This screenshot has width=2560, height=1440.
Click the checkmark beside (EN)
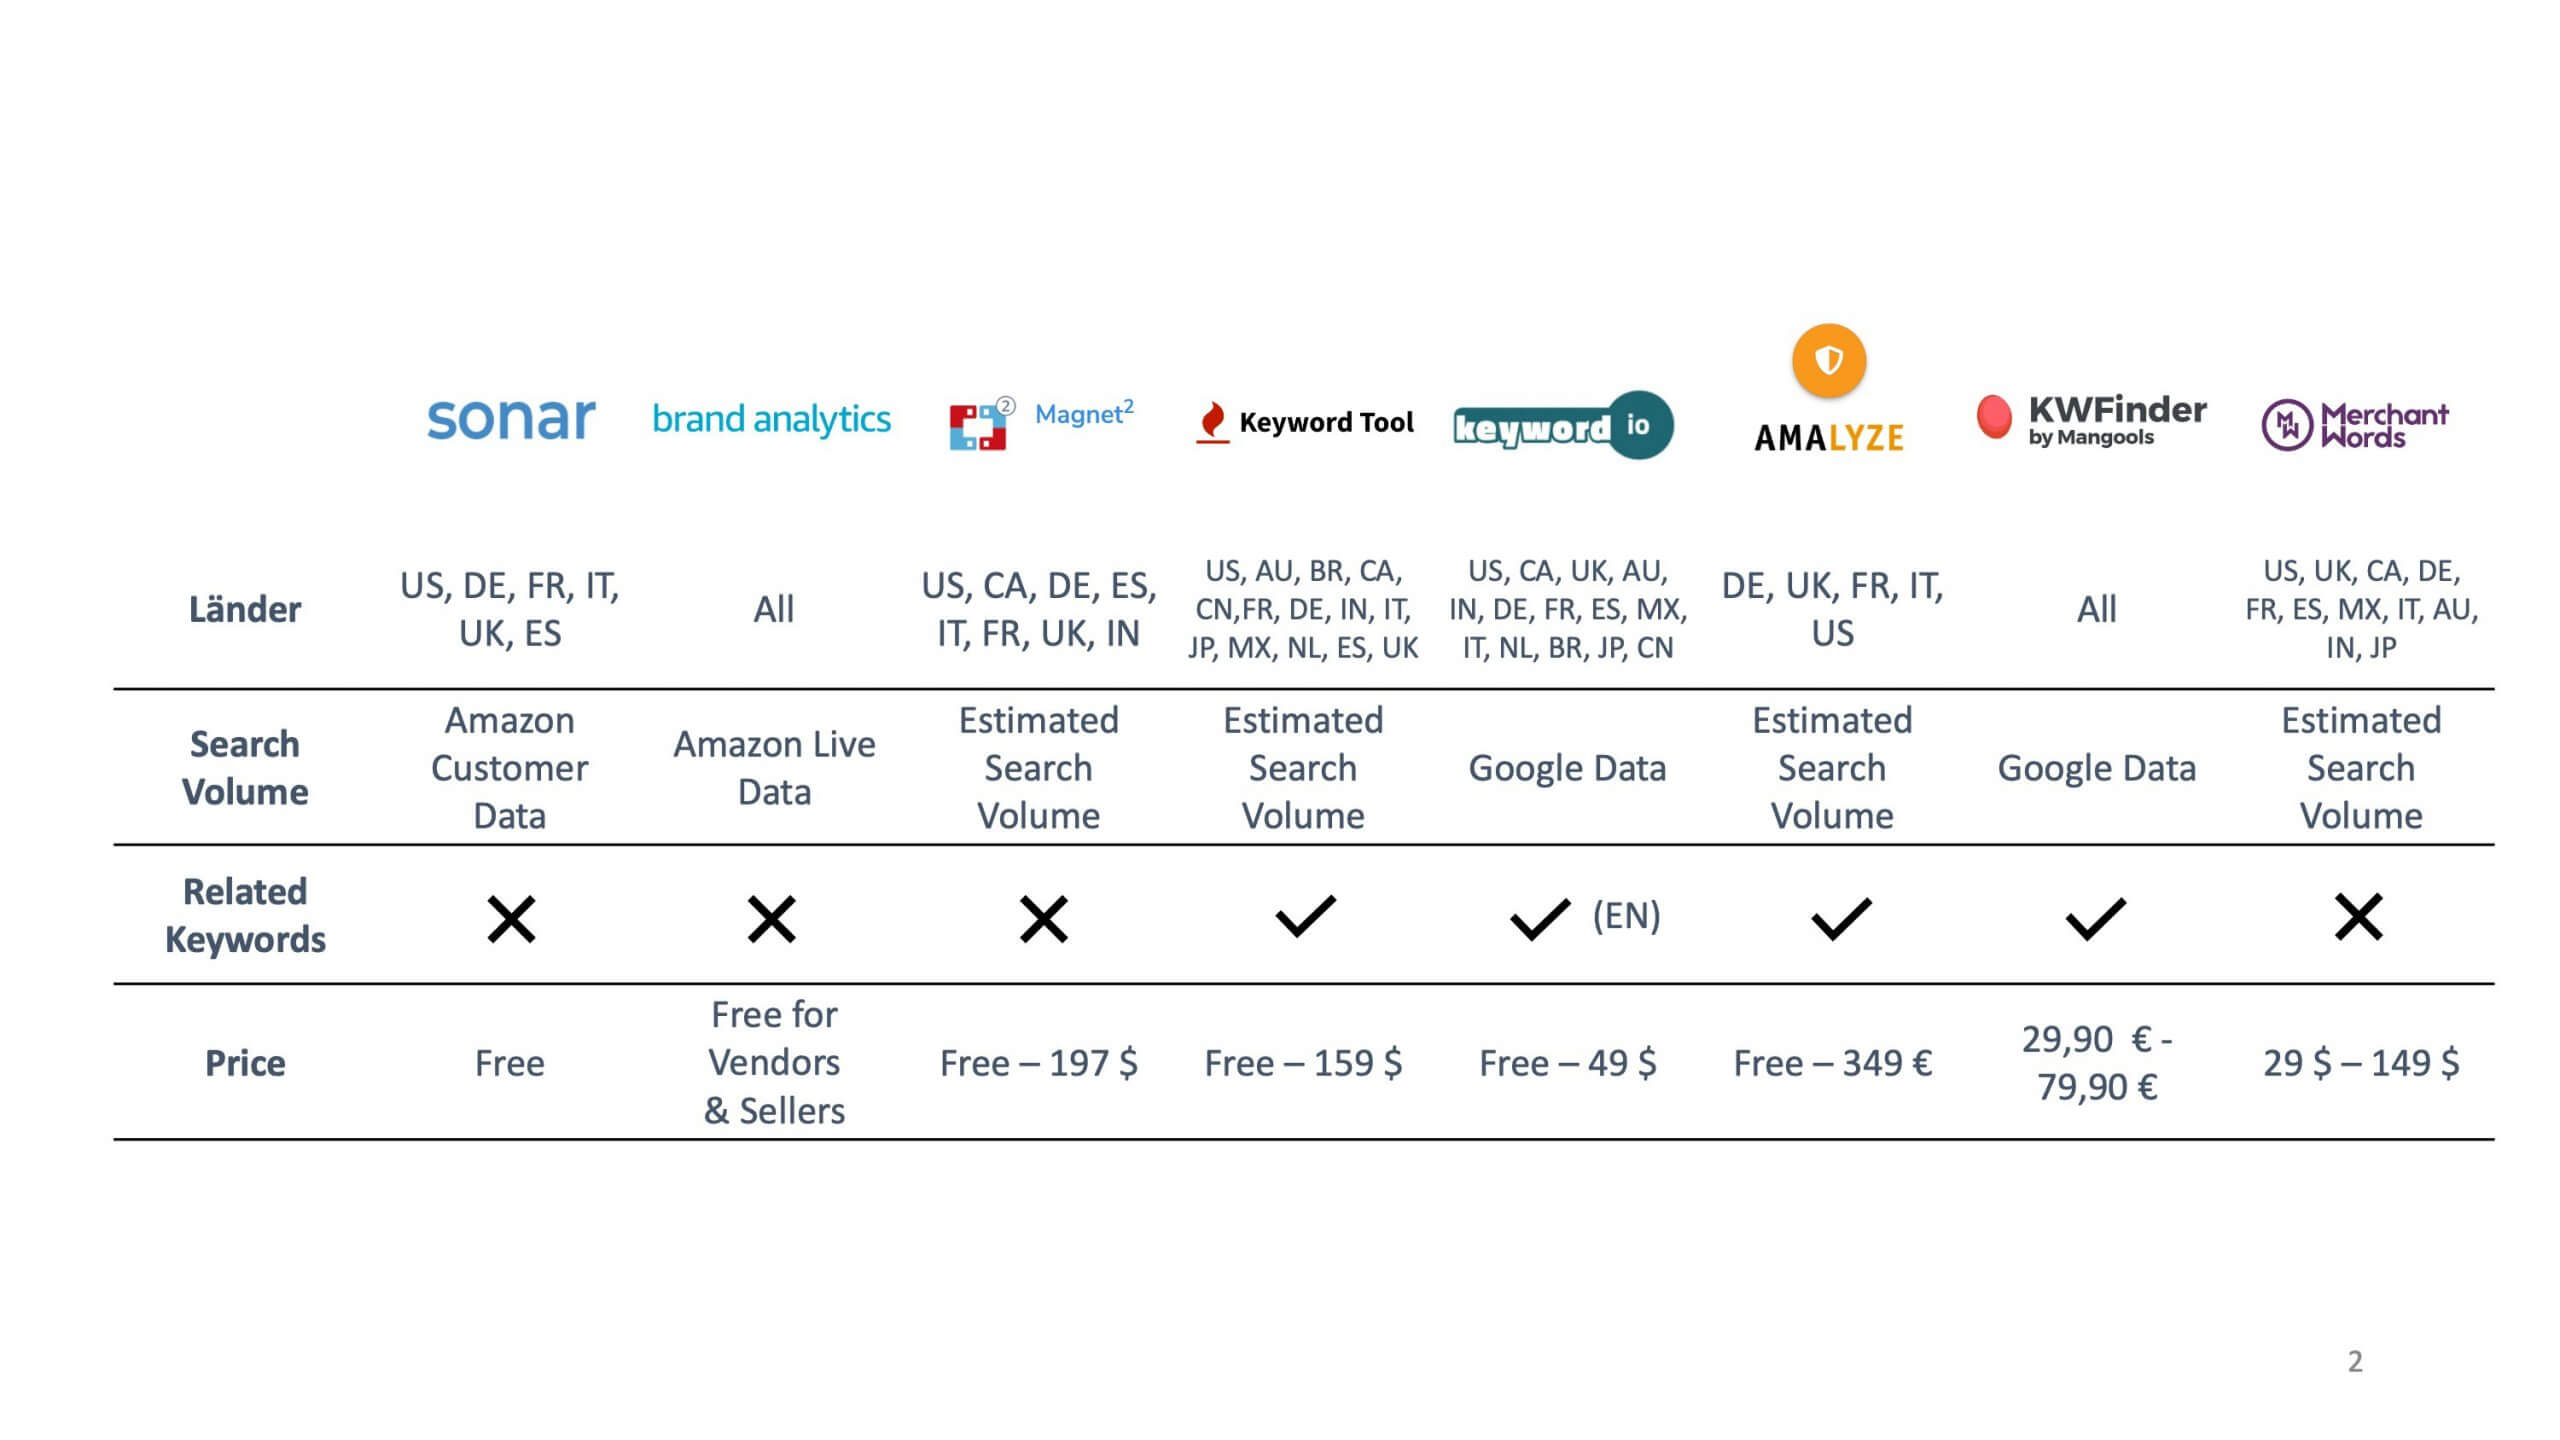pyautogui.click(x=1539, y=919)
